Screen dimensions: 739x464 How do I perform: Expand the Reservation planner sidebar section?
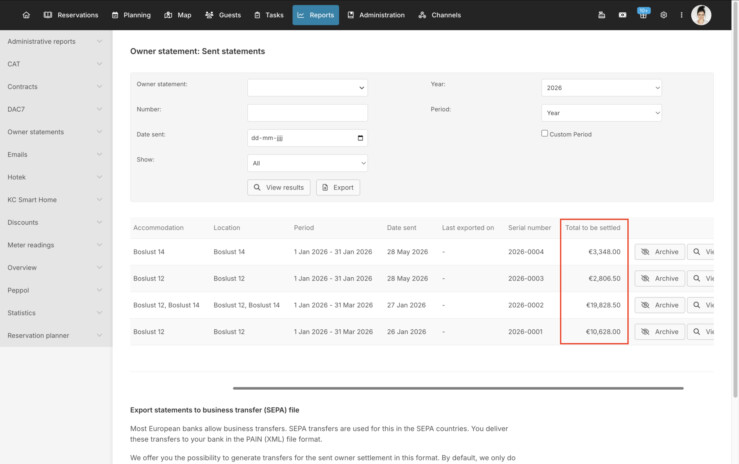click(56, 335)
